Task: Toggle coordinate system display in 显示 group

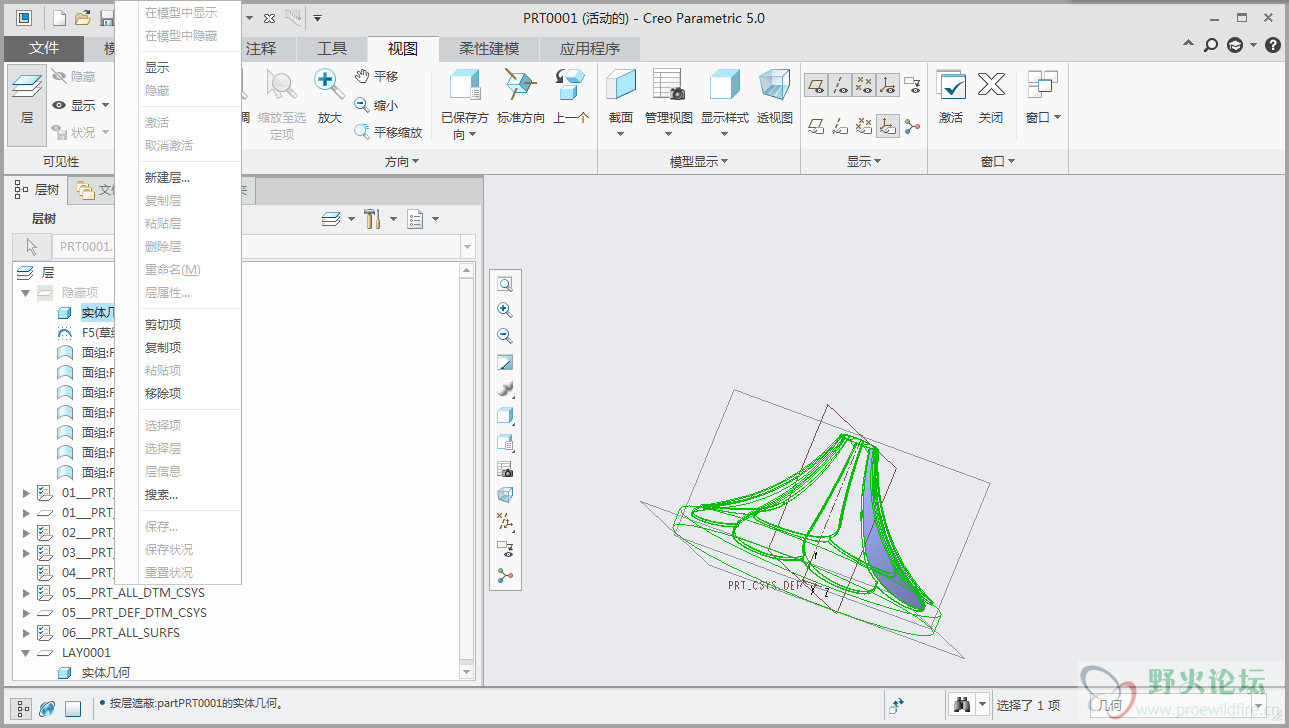Action: 888,85
